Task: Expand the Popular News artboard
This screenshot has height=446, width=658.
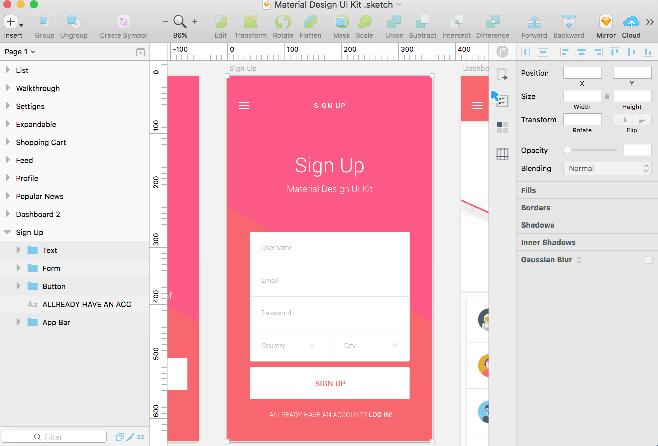Action: coord(8,196)
